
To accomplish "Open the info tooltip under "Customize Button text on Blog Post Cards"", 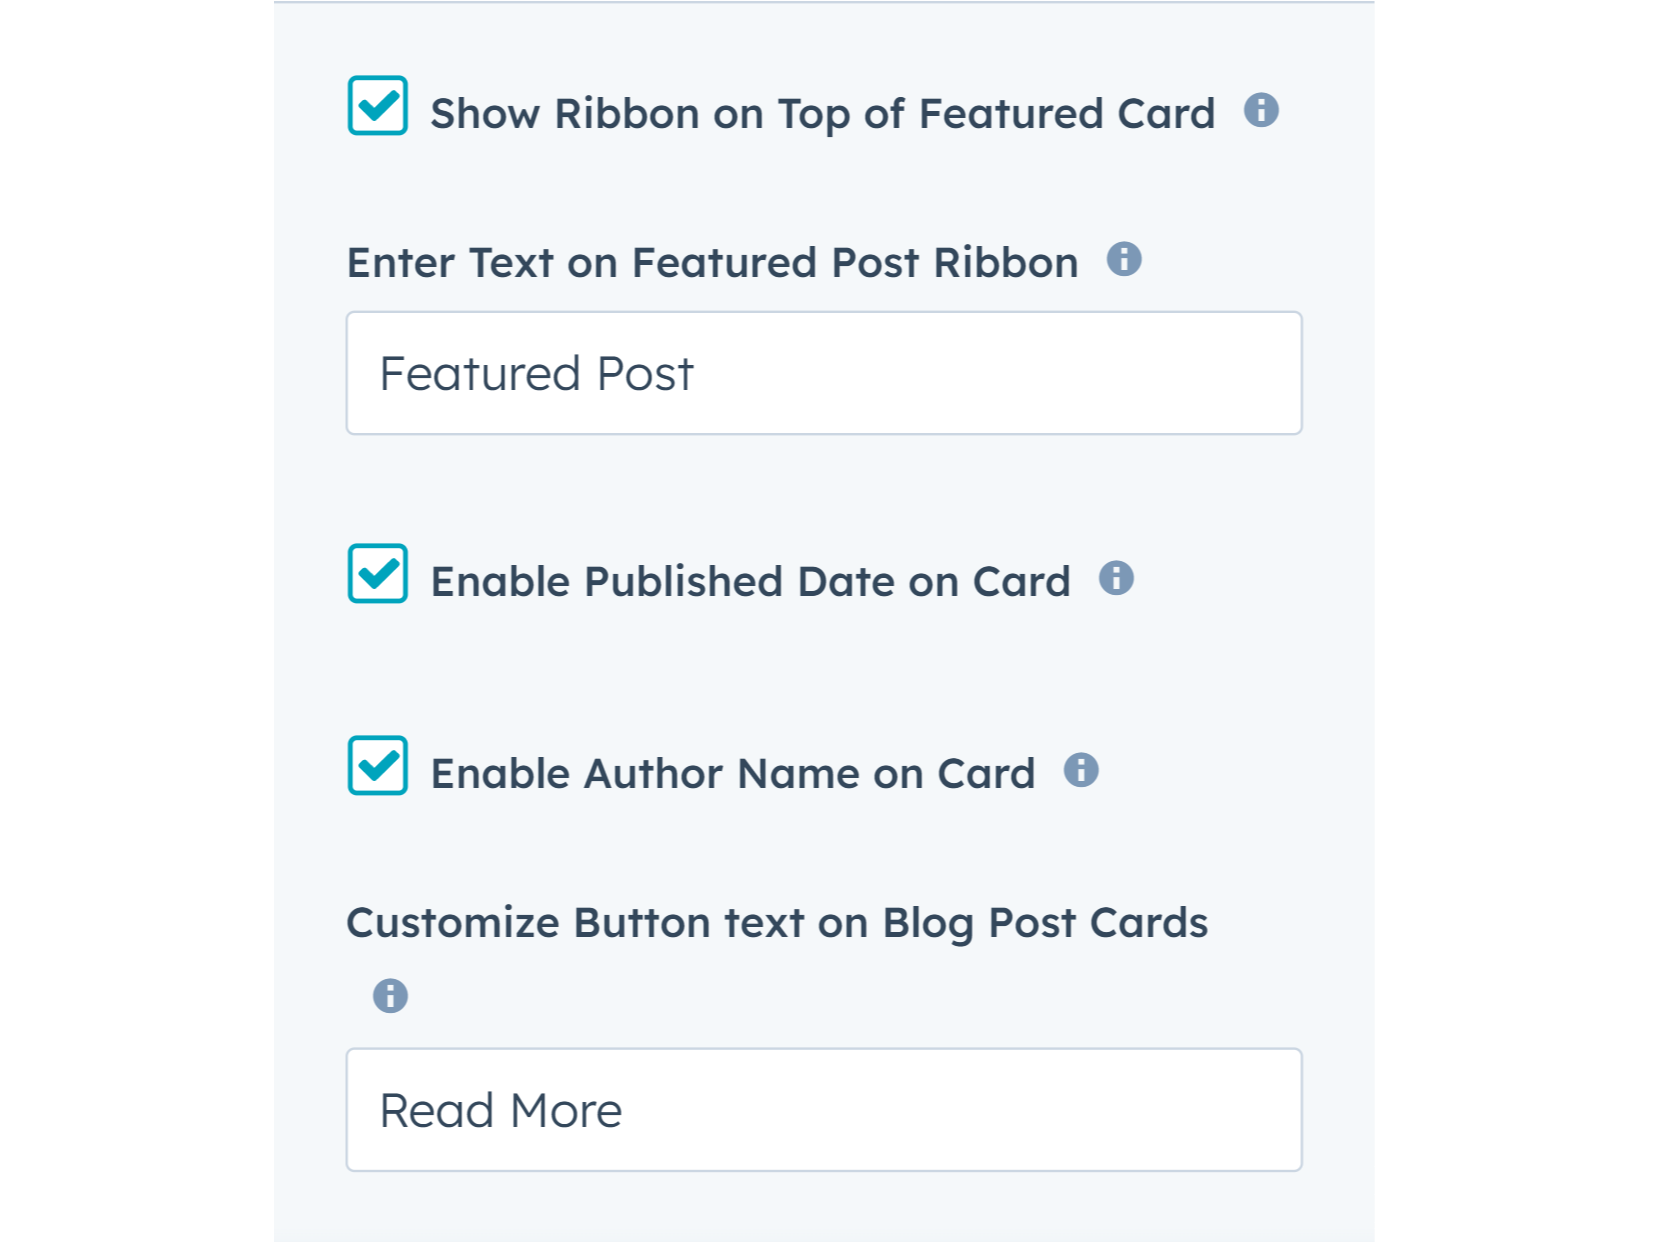I will pyautogui.click(x=389, y=995).
